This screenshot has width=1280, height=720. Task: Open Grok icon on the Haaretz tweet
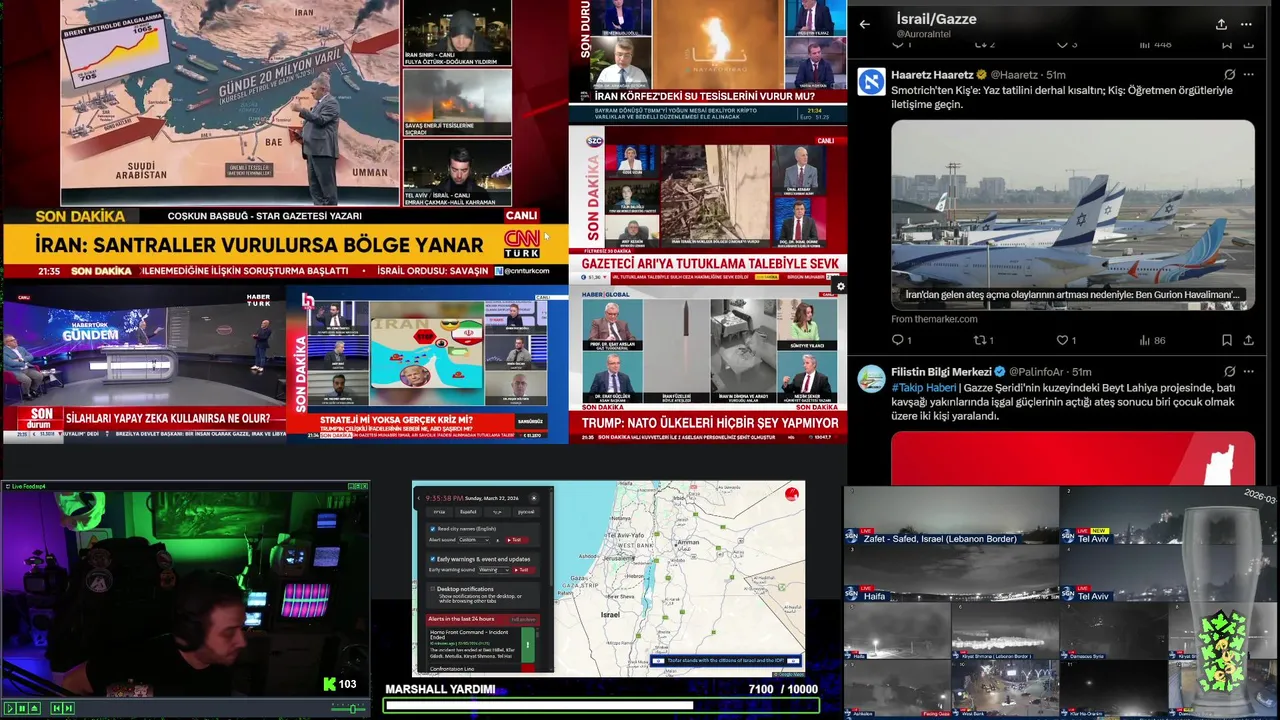pos(1229,74)
